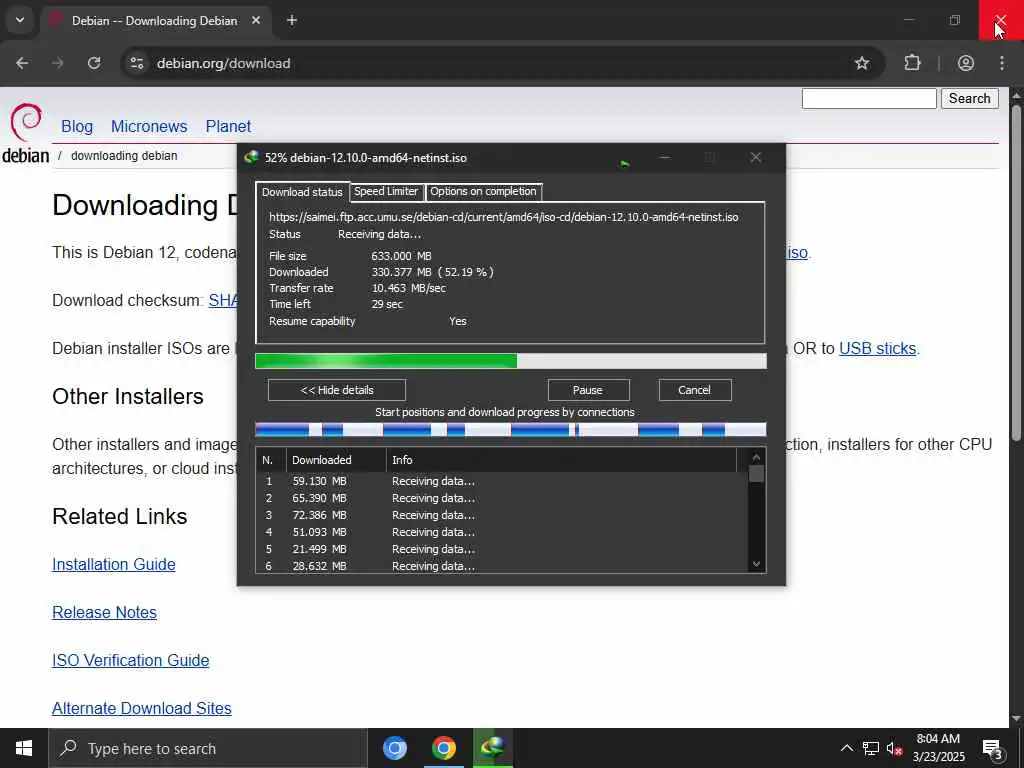The height and width of the screenshot is (768, 1024).
Task: Click the Info column header
Action: (562, 460)
